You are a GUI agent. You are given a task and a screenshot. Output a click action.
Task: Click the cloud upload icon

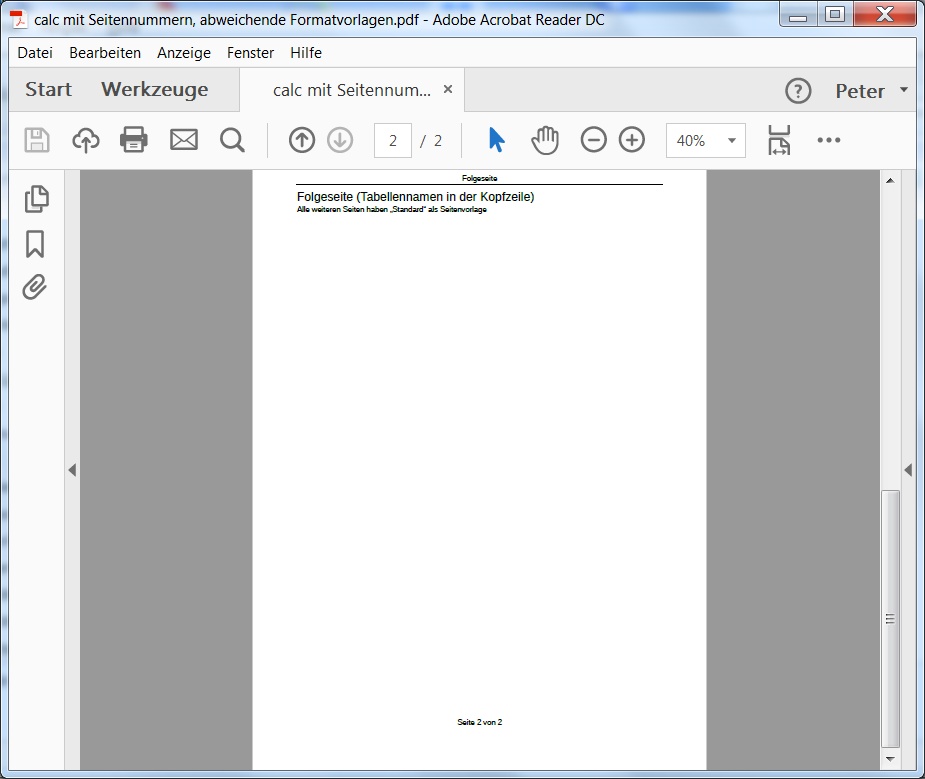pos(86,140)
